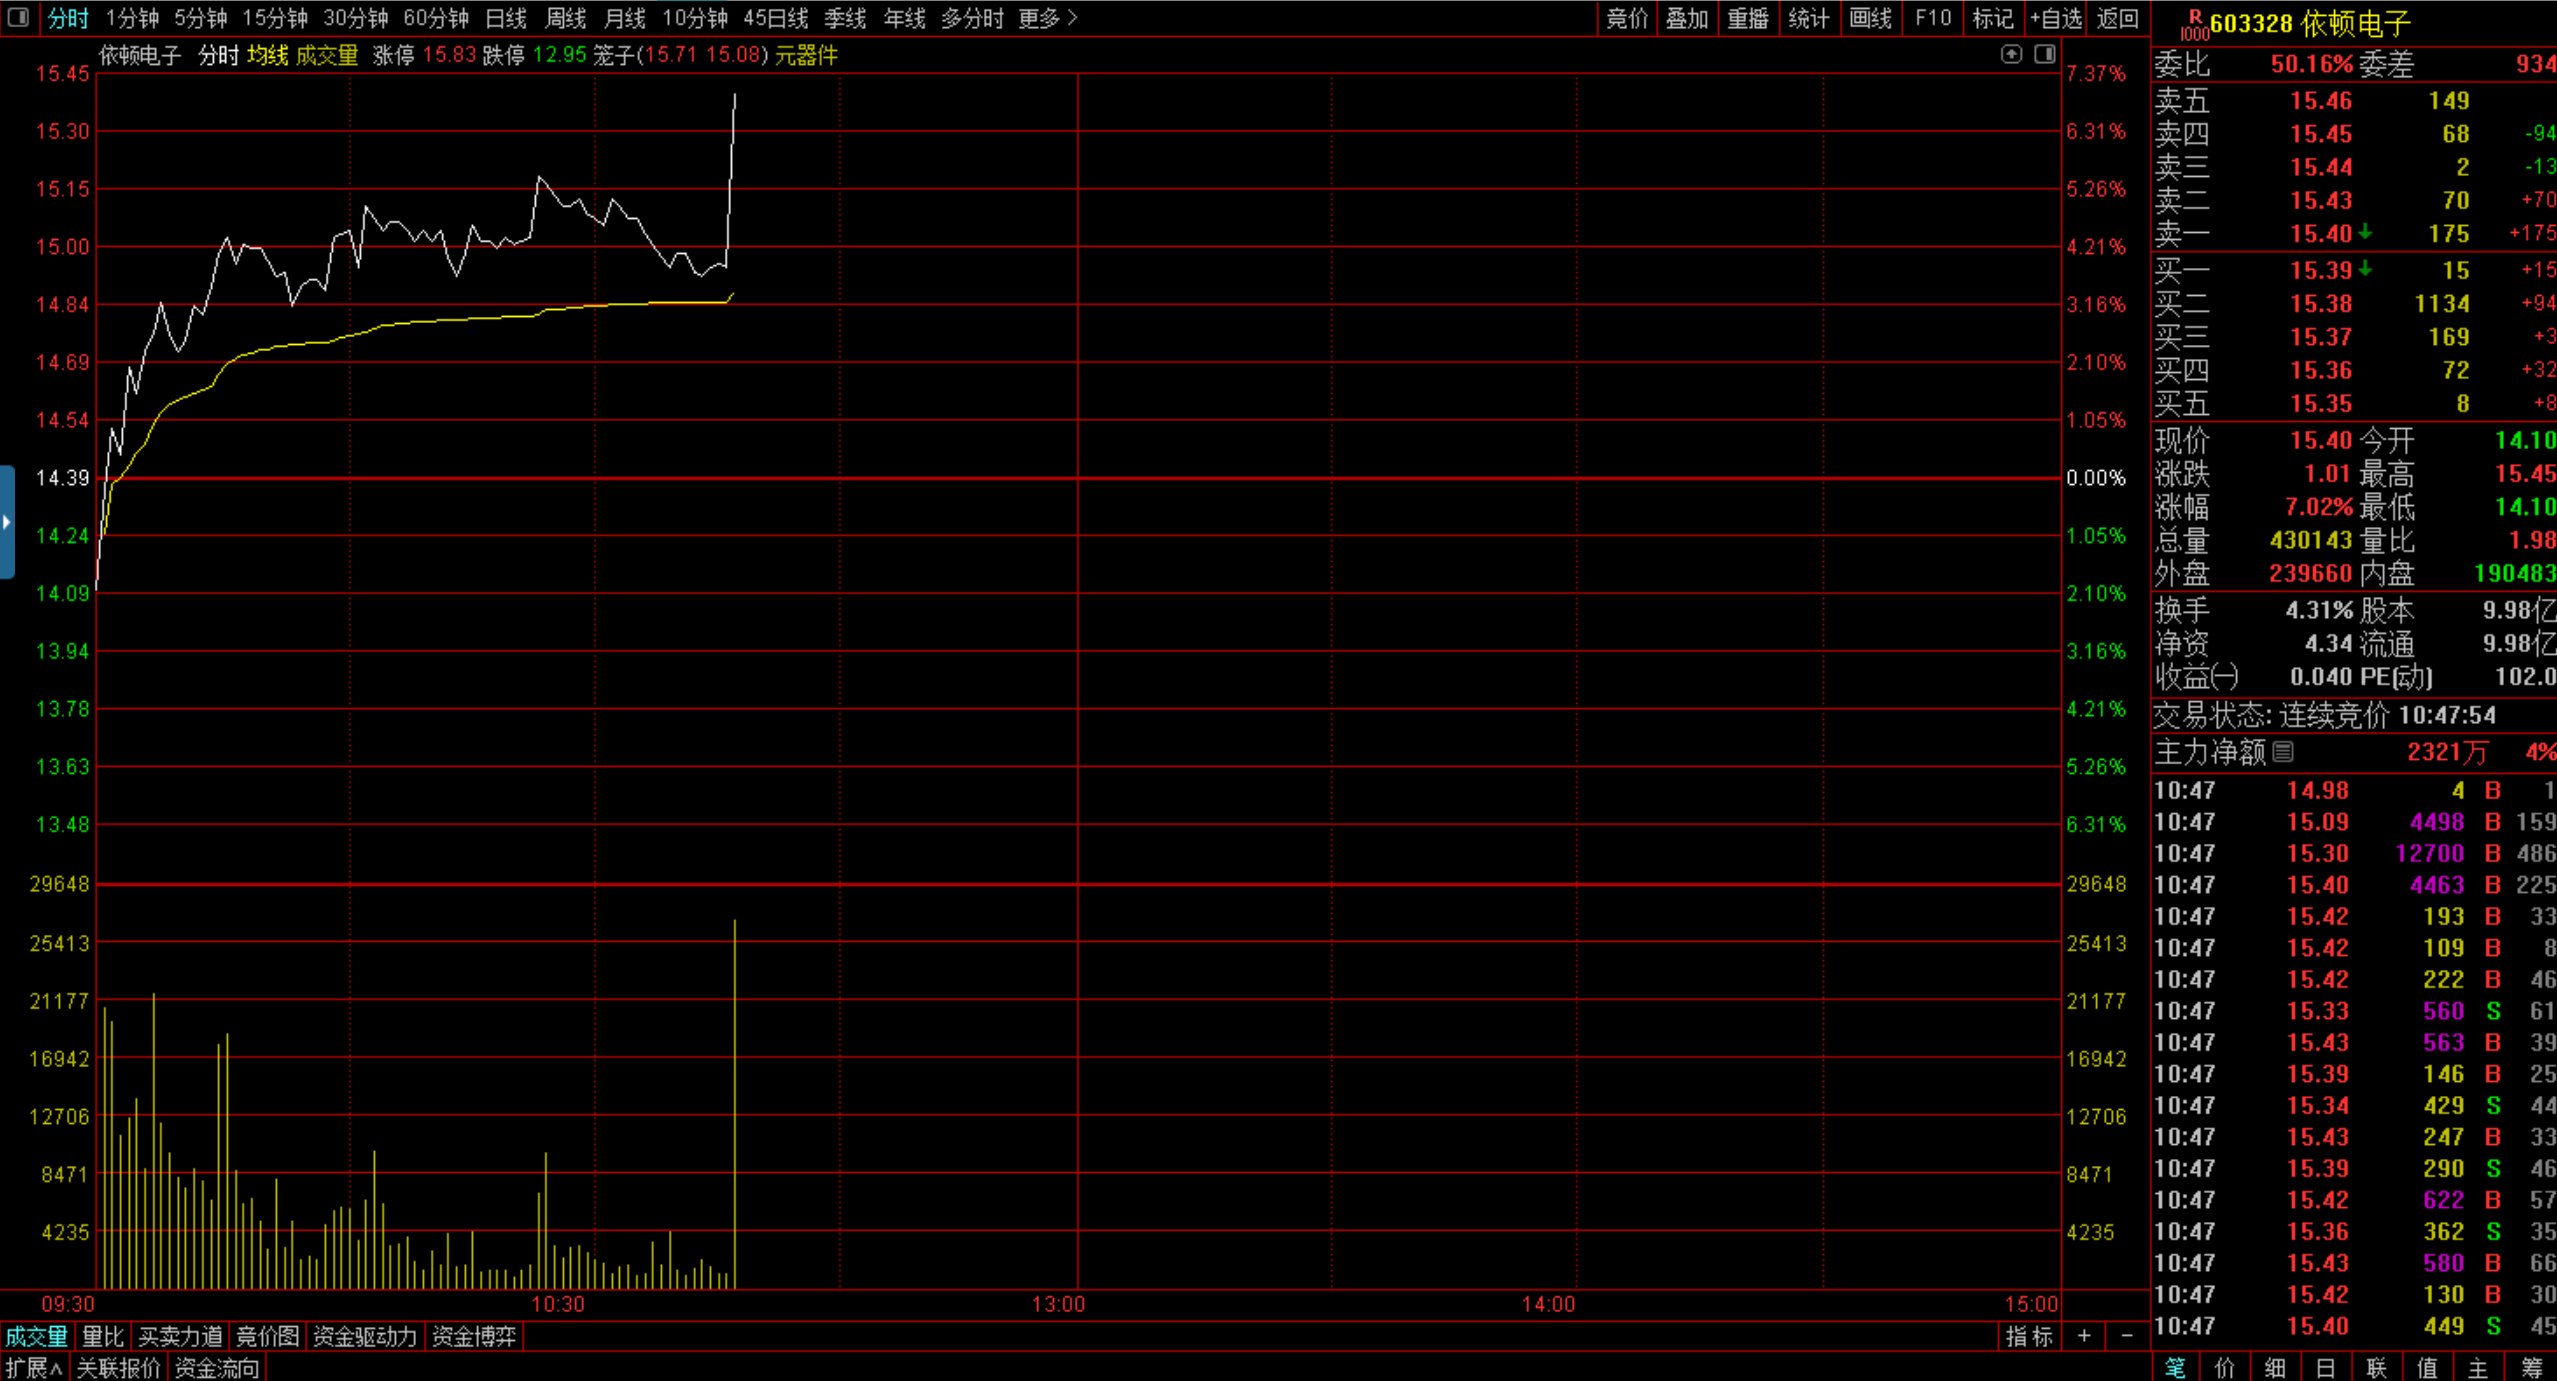The height and width of the screenshot is (1381, 2557).
Task: Open the 竞价图 tab
Action: tap(267, 1336)
